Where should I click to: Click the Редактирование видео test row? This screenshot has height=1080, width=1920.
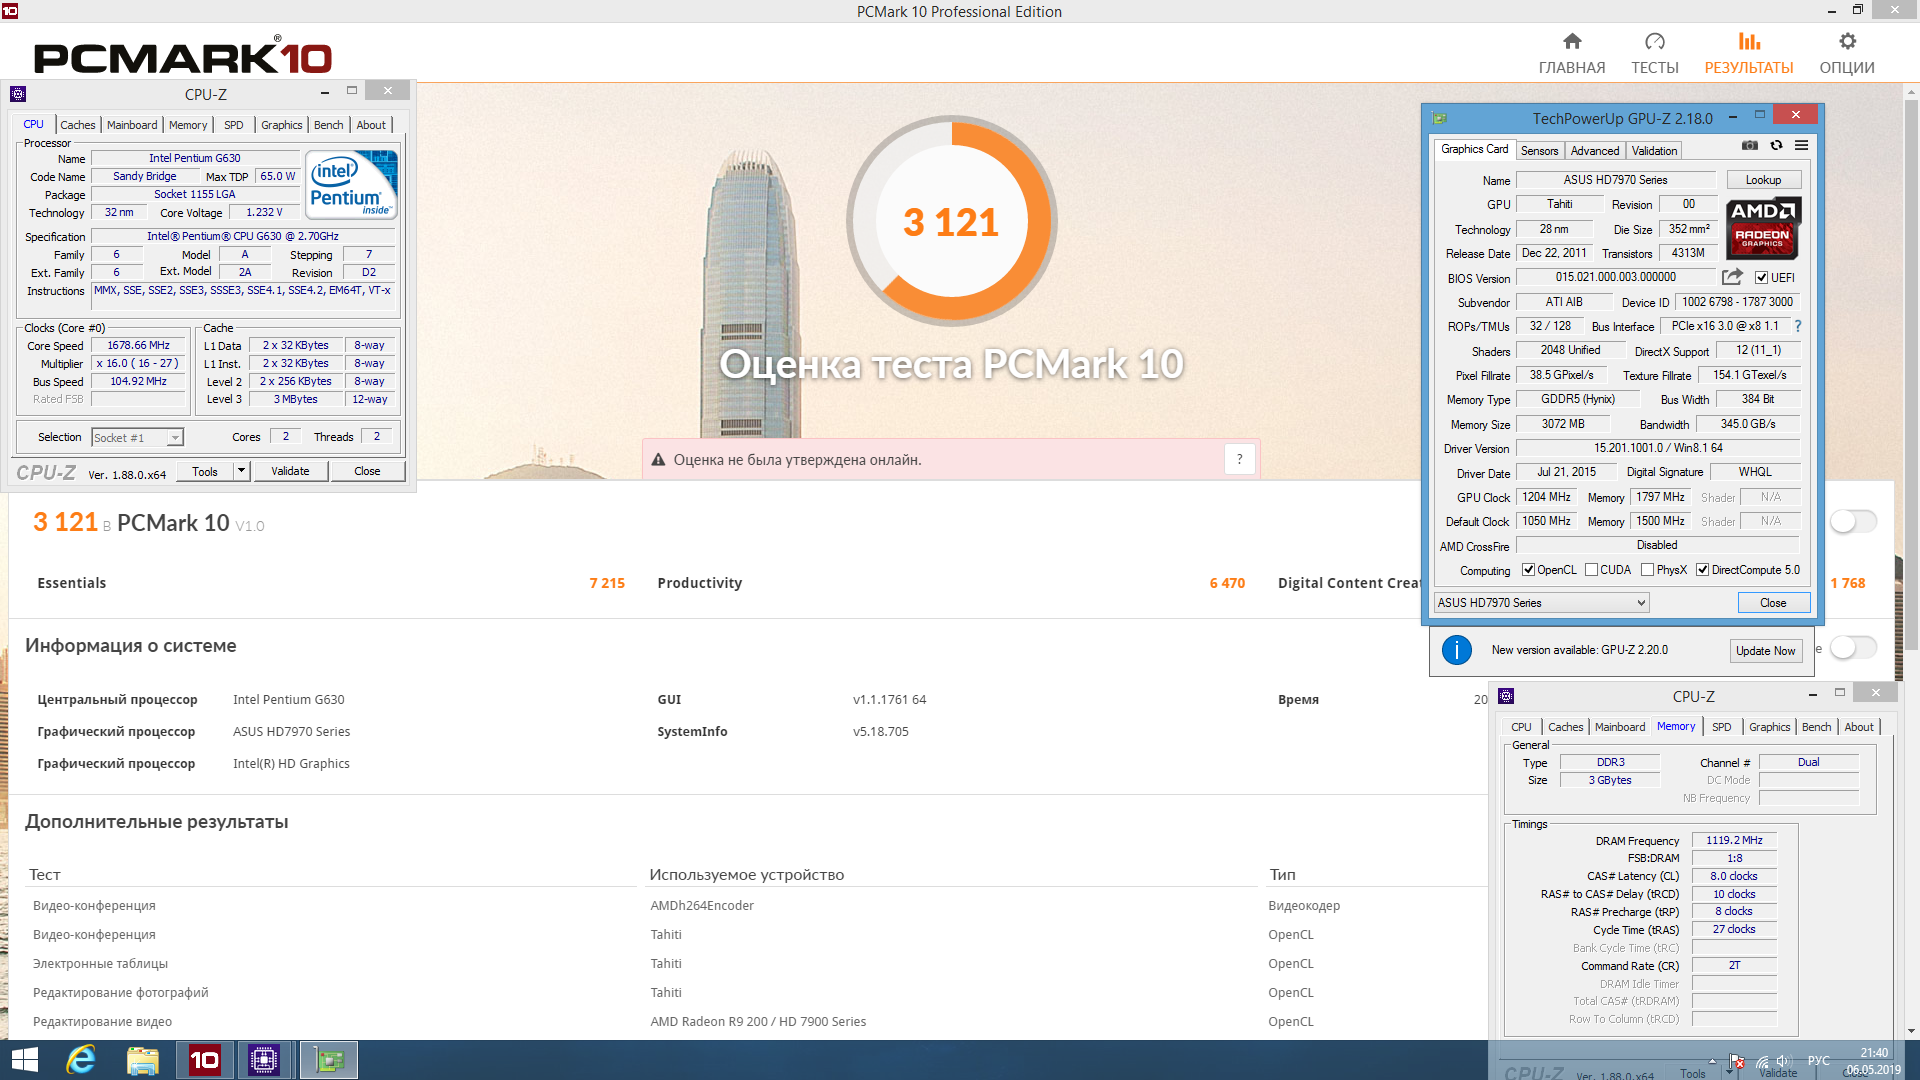pyautogui.click(x=102, y=1022)
